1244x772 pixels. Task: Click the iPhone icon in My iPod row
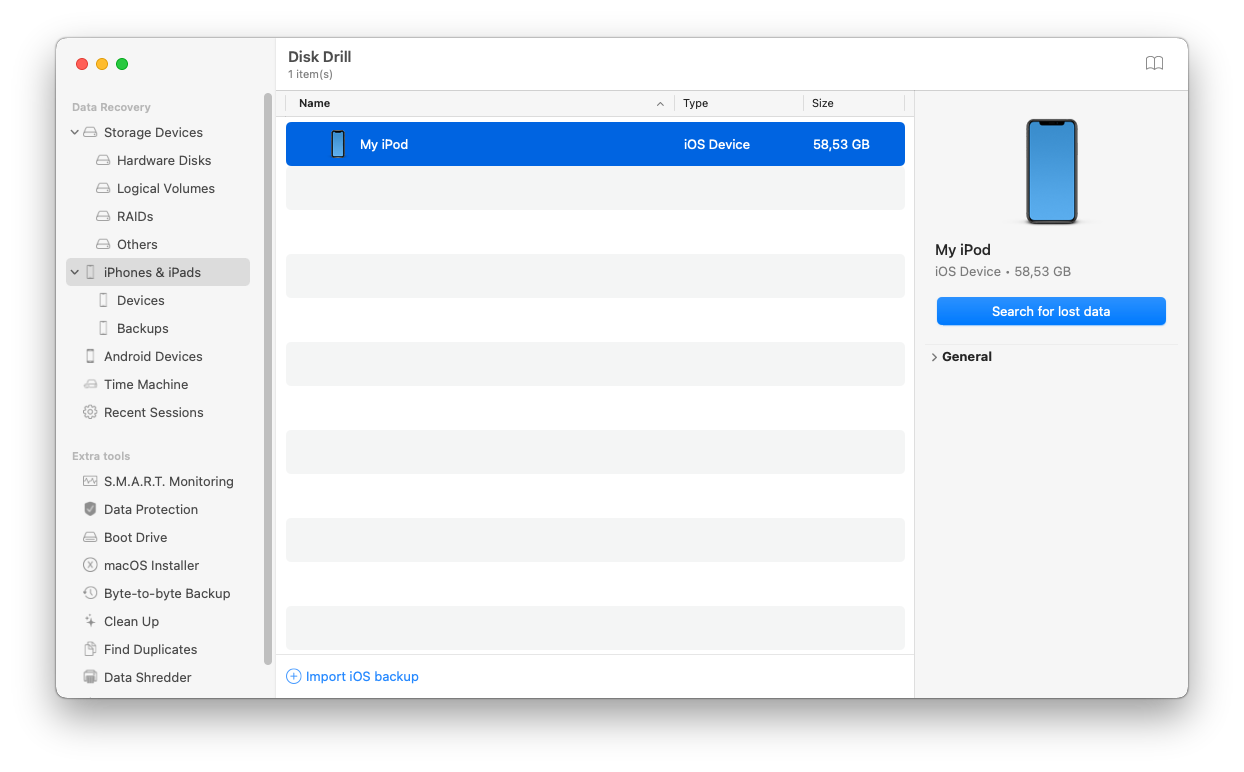click(338, 144)
